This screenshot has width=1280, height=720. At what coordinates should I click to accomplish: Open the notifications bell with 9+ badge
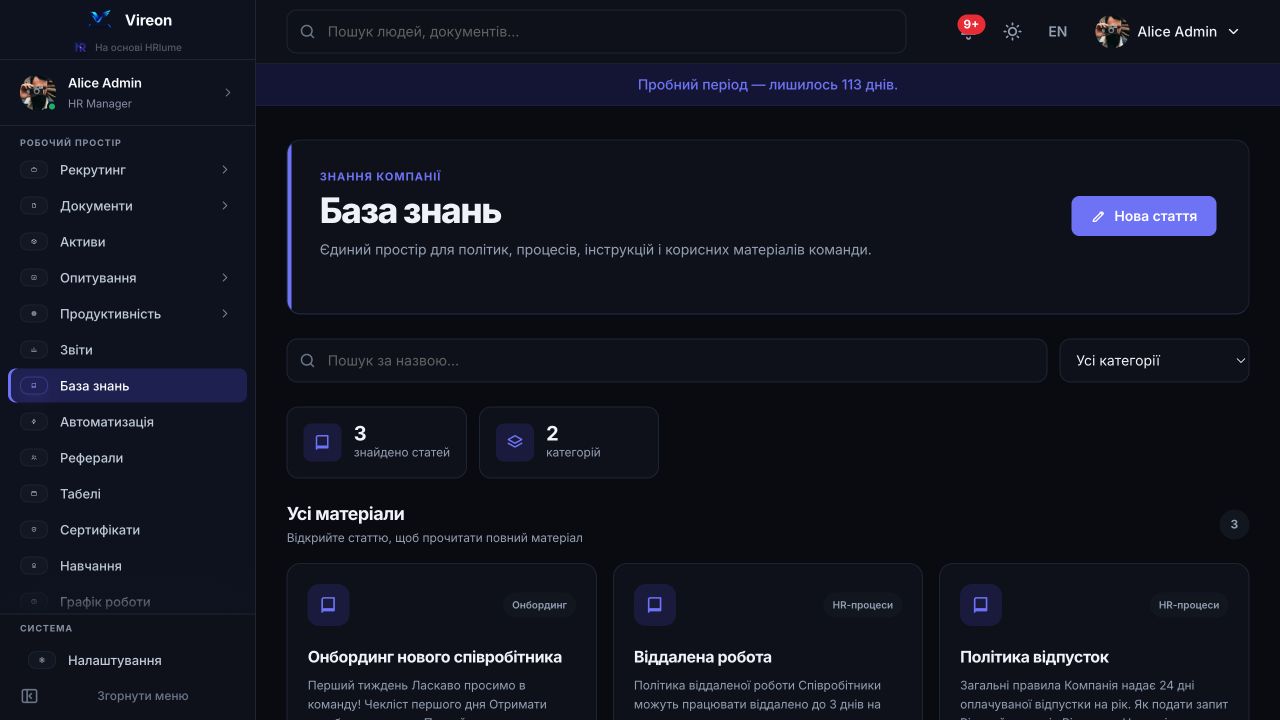tap(969, 31)
